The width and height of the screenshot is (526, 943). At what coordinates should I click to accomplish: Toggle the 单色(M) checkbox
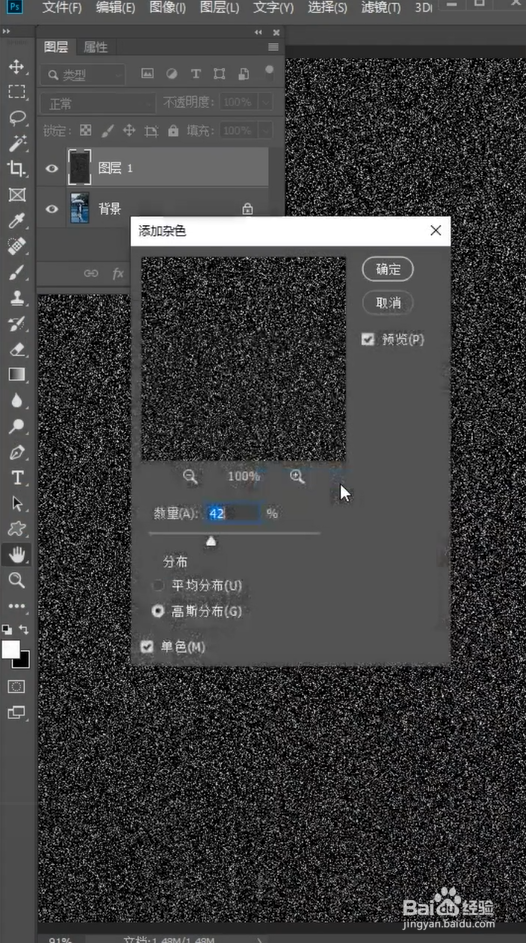[147, 647]
